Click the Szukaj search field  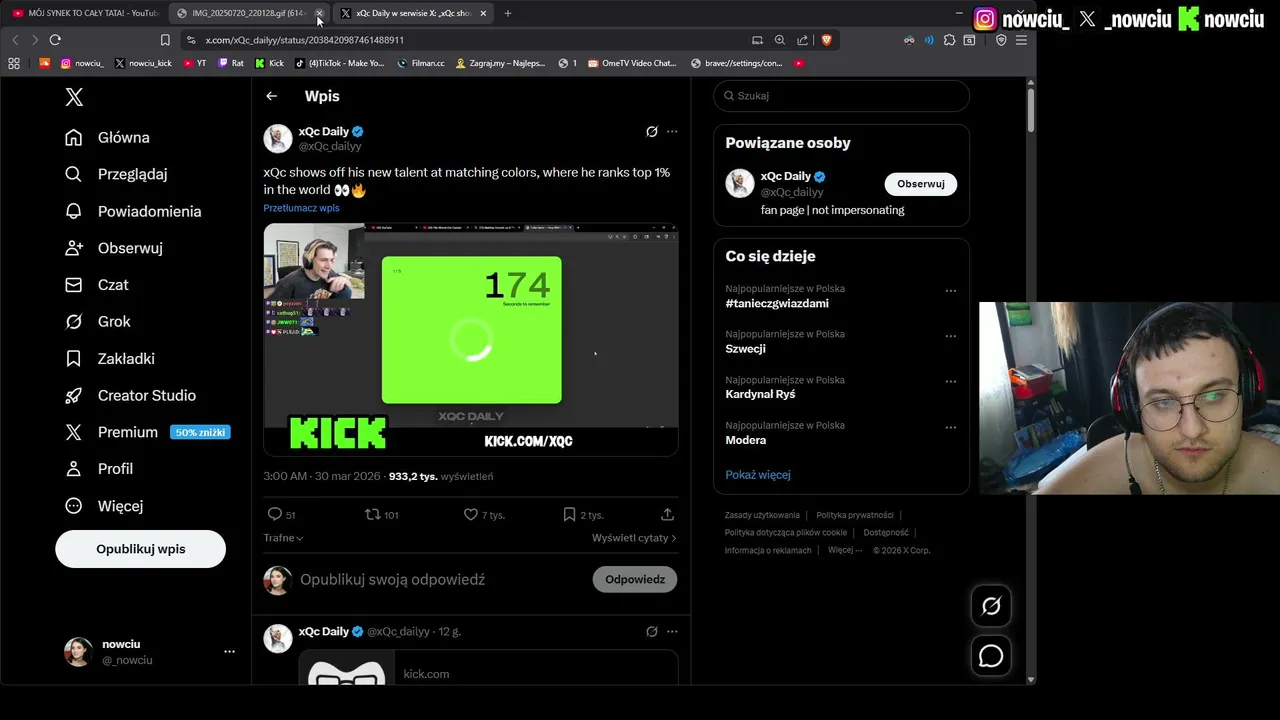click(841, 96)
